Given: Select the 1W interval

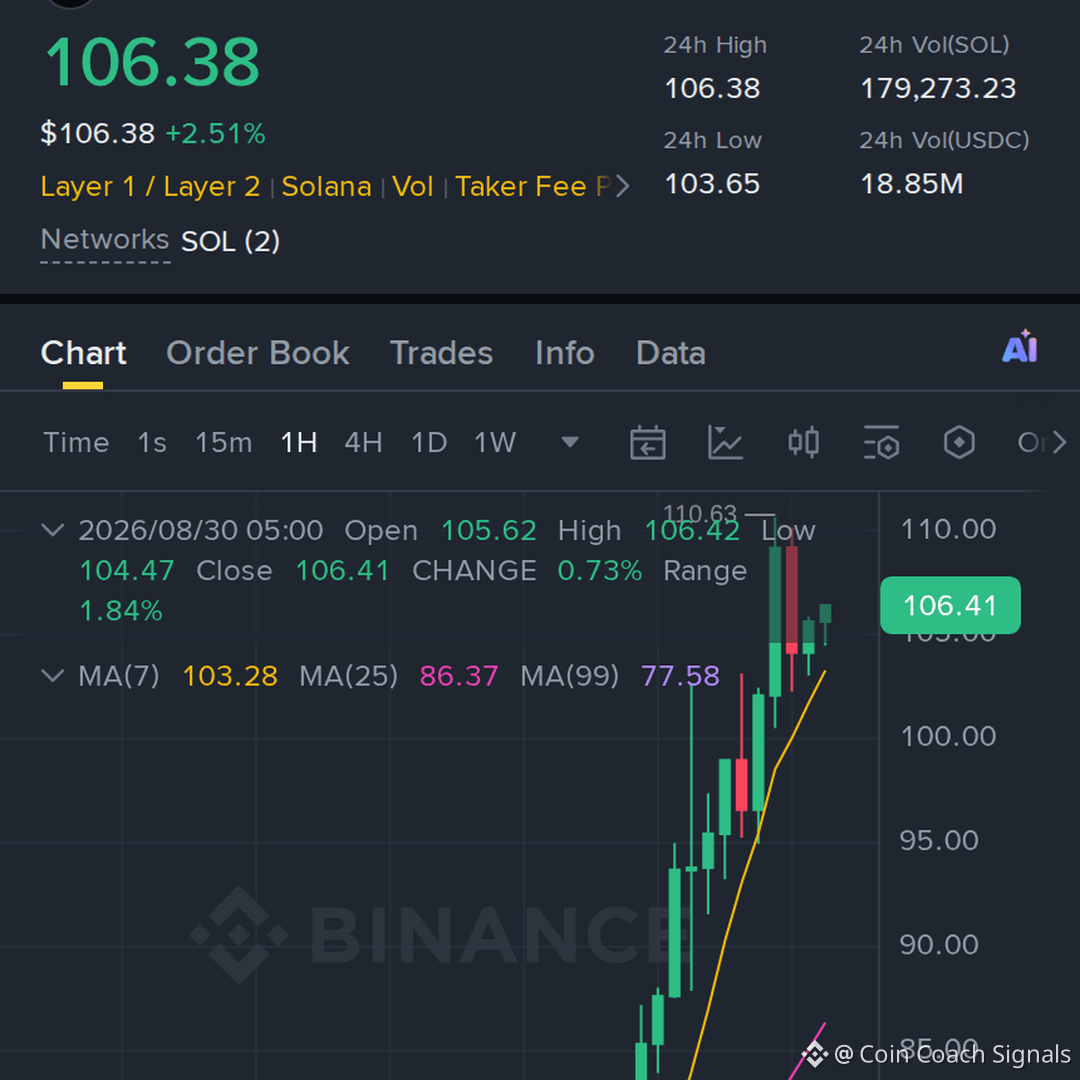Looking at the screenshot, I should tap(495, 442).
